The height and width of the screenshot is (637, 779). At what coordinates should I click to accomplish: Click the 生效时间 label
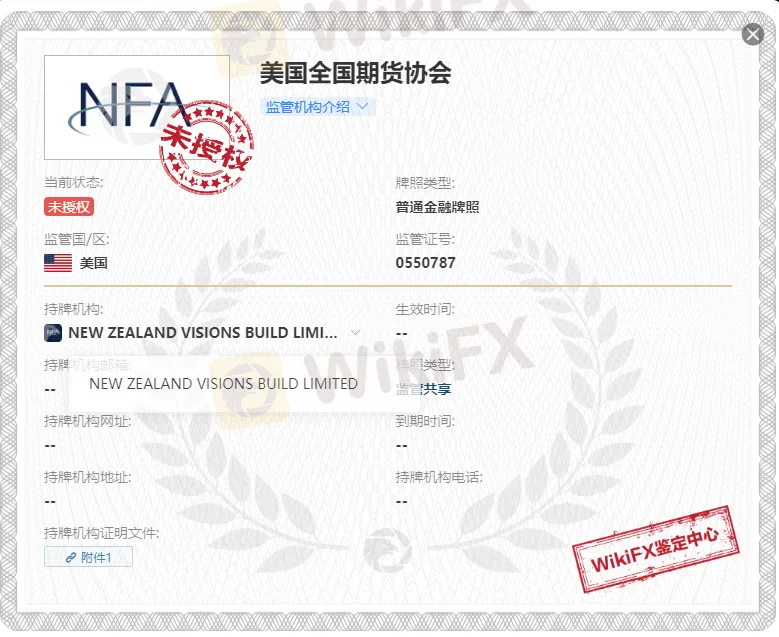click(x=425, y=309)
